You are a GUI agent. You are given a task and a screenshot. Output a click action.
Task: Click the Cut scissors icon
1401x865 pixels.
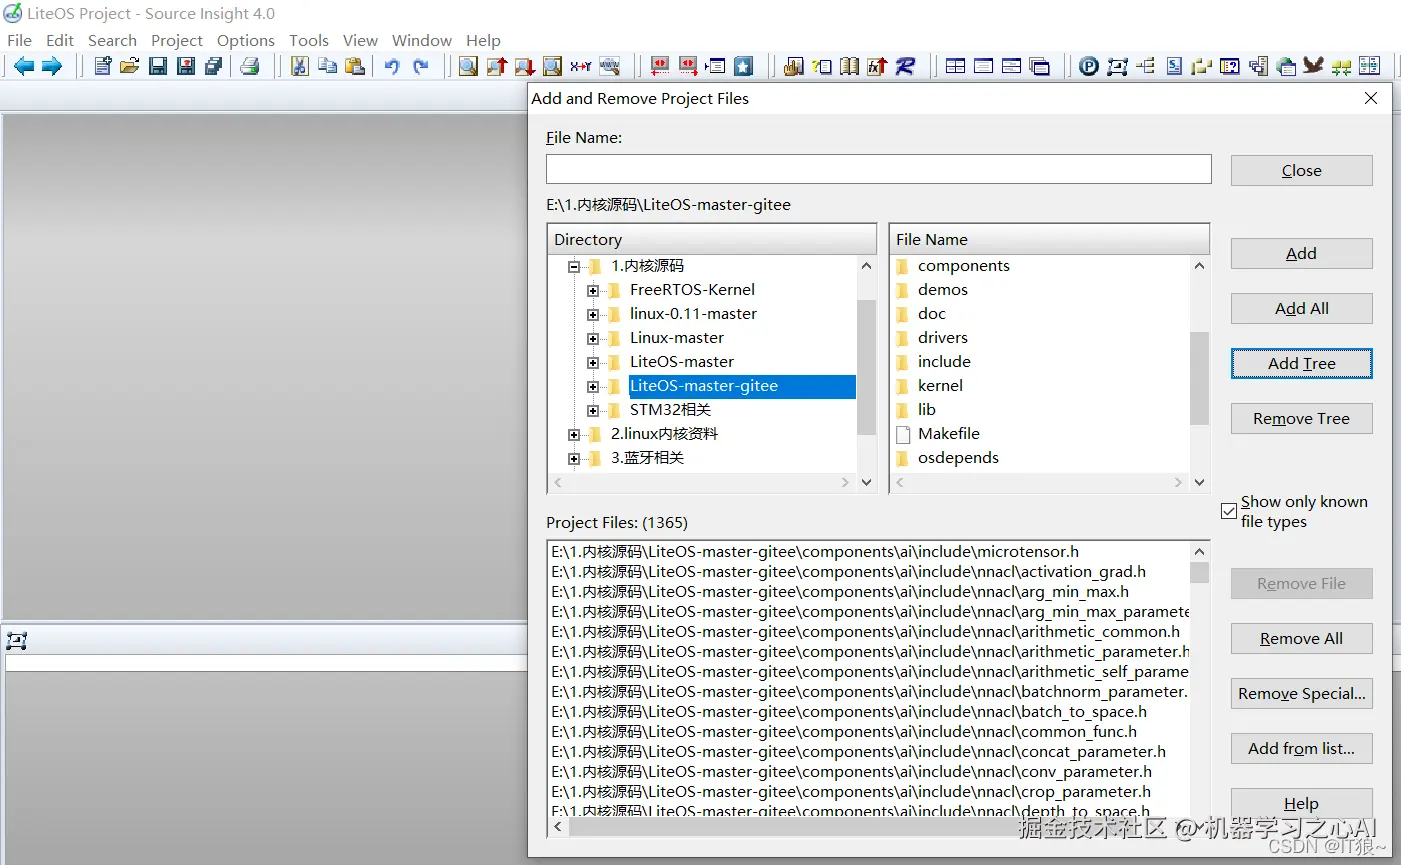299,66
